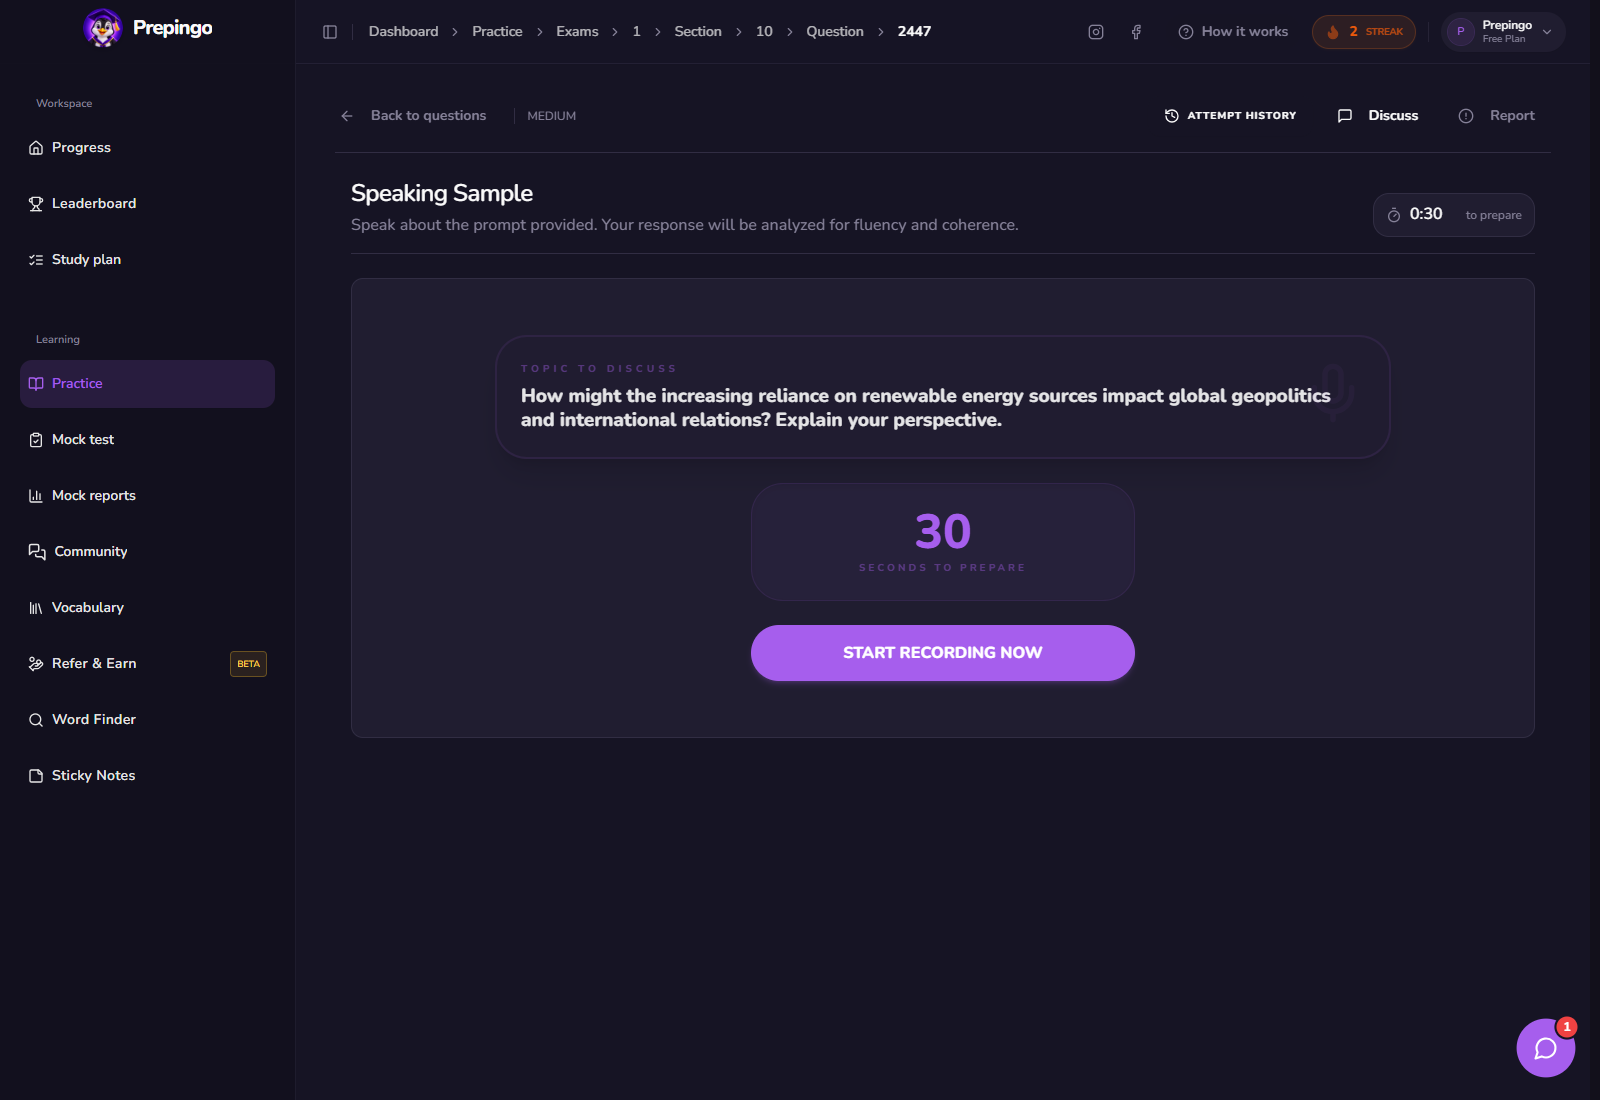Open the Instagram icon link

[1096, 32]
